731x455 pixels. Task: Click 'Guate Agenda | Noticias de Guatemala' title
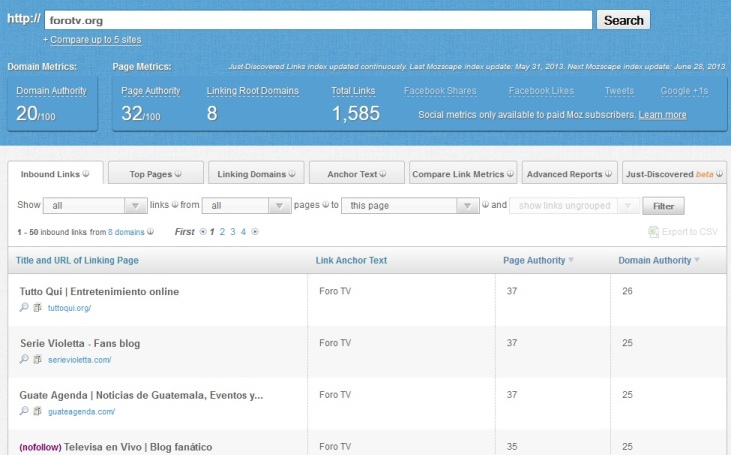click(141, 395)
